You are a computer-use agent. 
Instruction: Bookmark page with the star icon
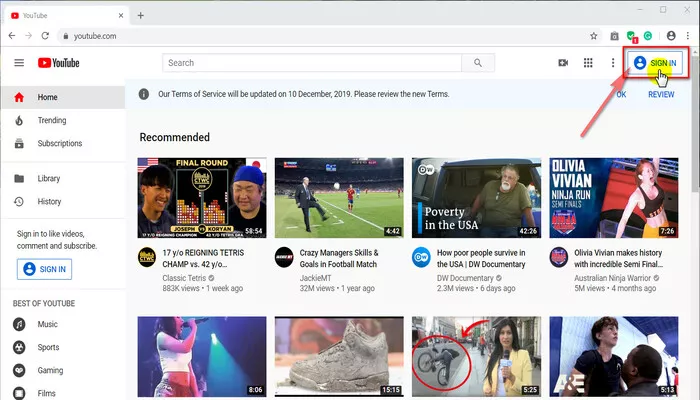(x=594, y=36)
